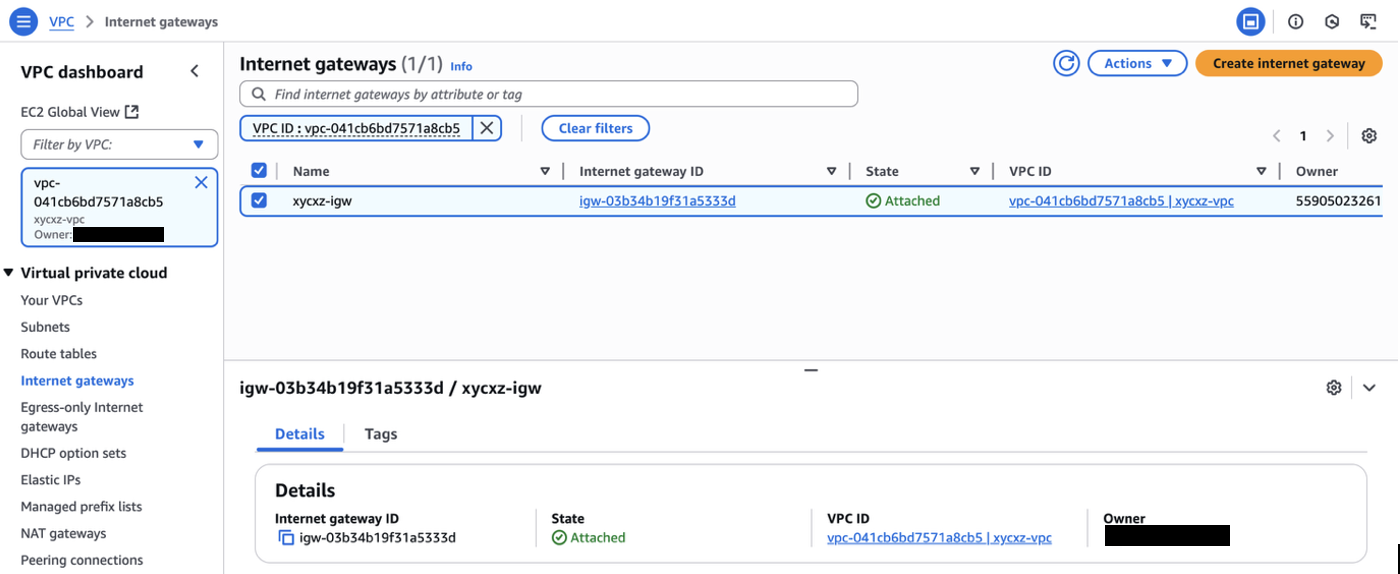Sort by the State column
Image resolution: width=1400 pixels, height=574 pixels.
coord(974,171)
